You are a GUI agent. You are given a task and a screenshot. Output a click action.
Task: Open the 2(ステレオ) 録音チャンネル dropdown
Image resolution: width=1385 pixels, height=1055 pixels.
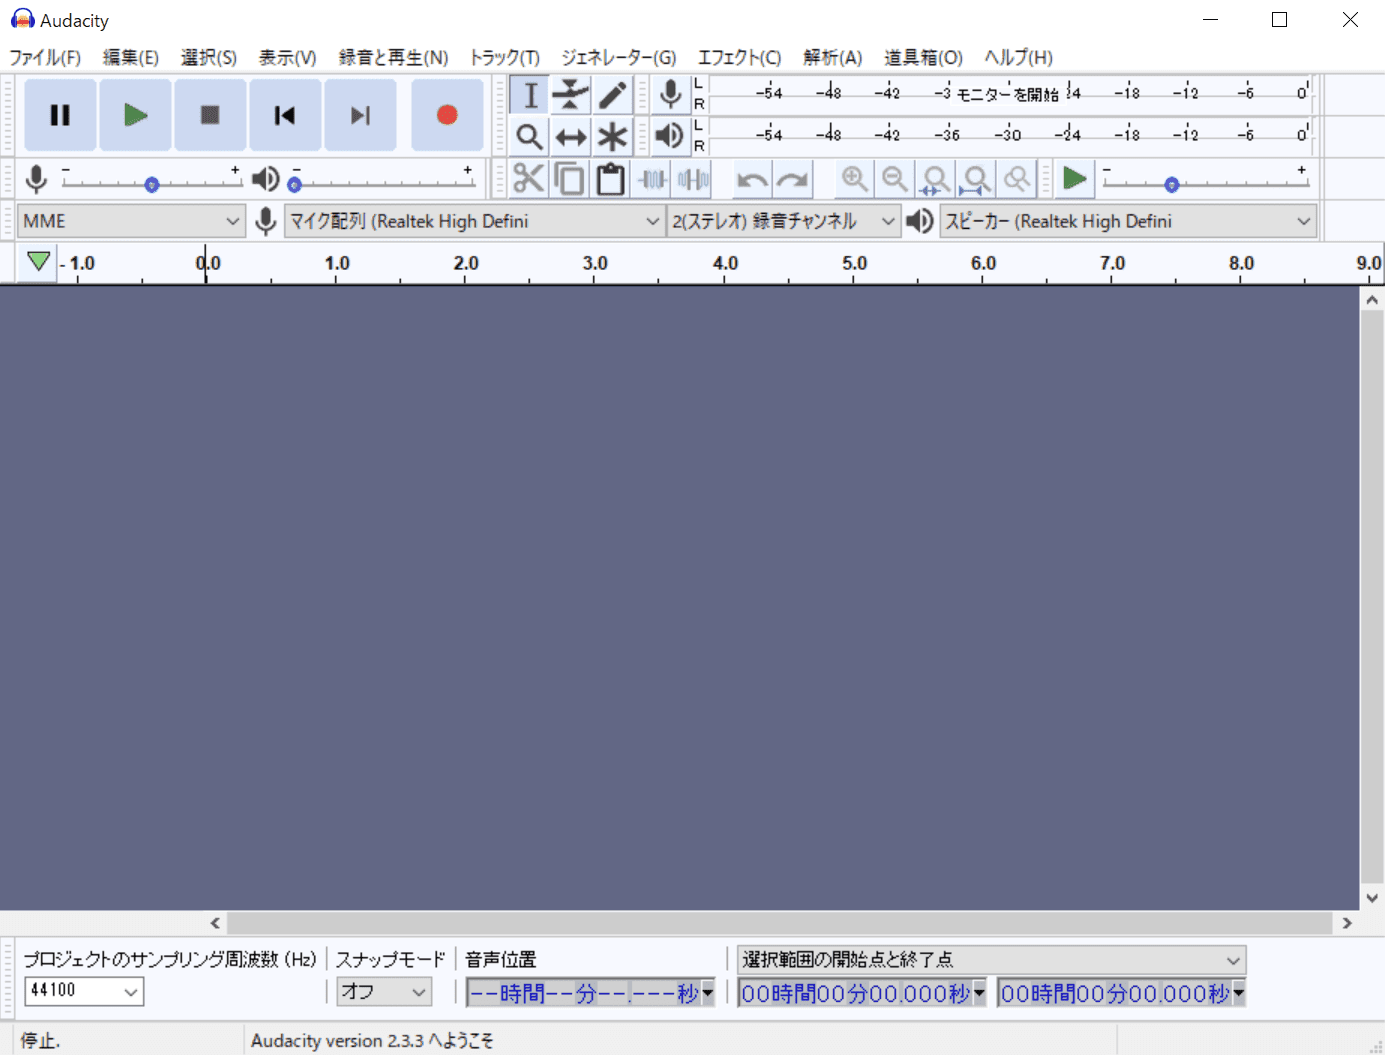(783, 221)
